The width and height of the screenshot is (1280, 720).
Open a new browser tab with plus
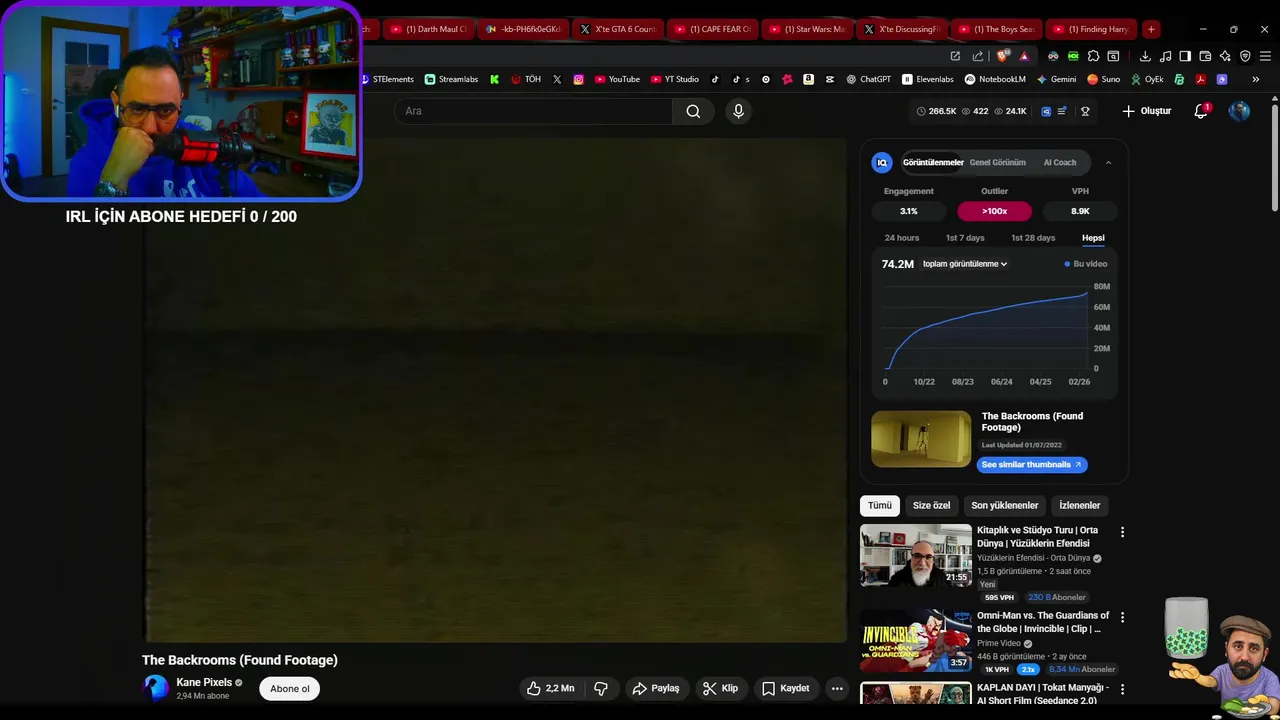click(x=1151, y=29)
